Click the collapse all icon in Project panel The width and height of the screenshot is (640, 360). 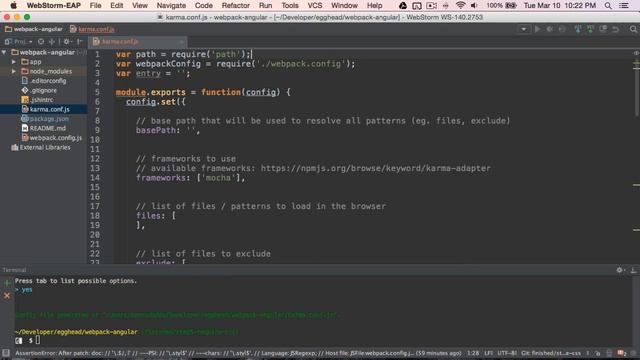[x=52, y=42]
